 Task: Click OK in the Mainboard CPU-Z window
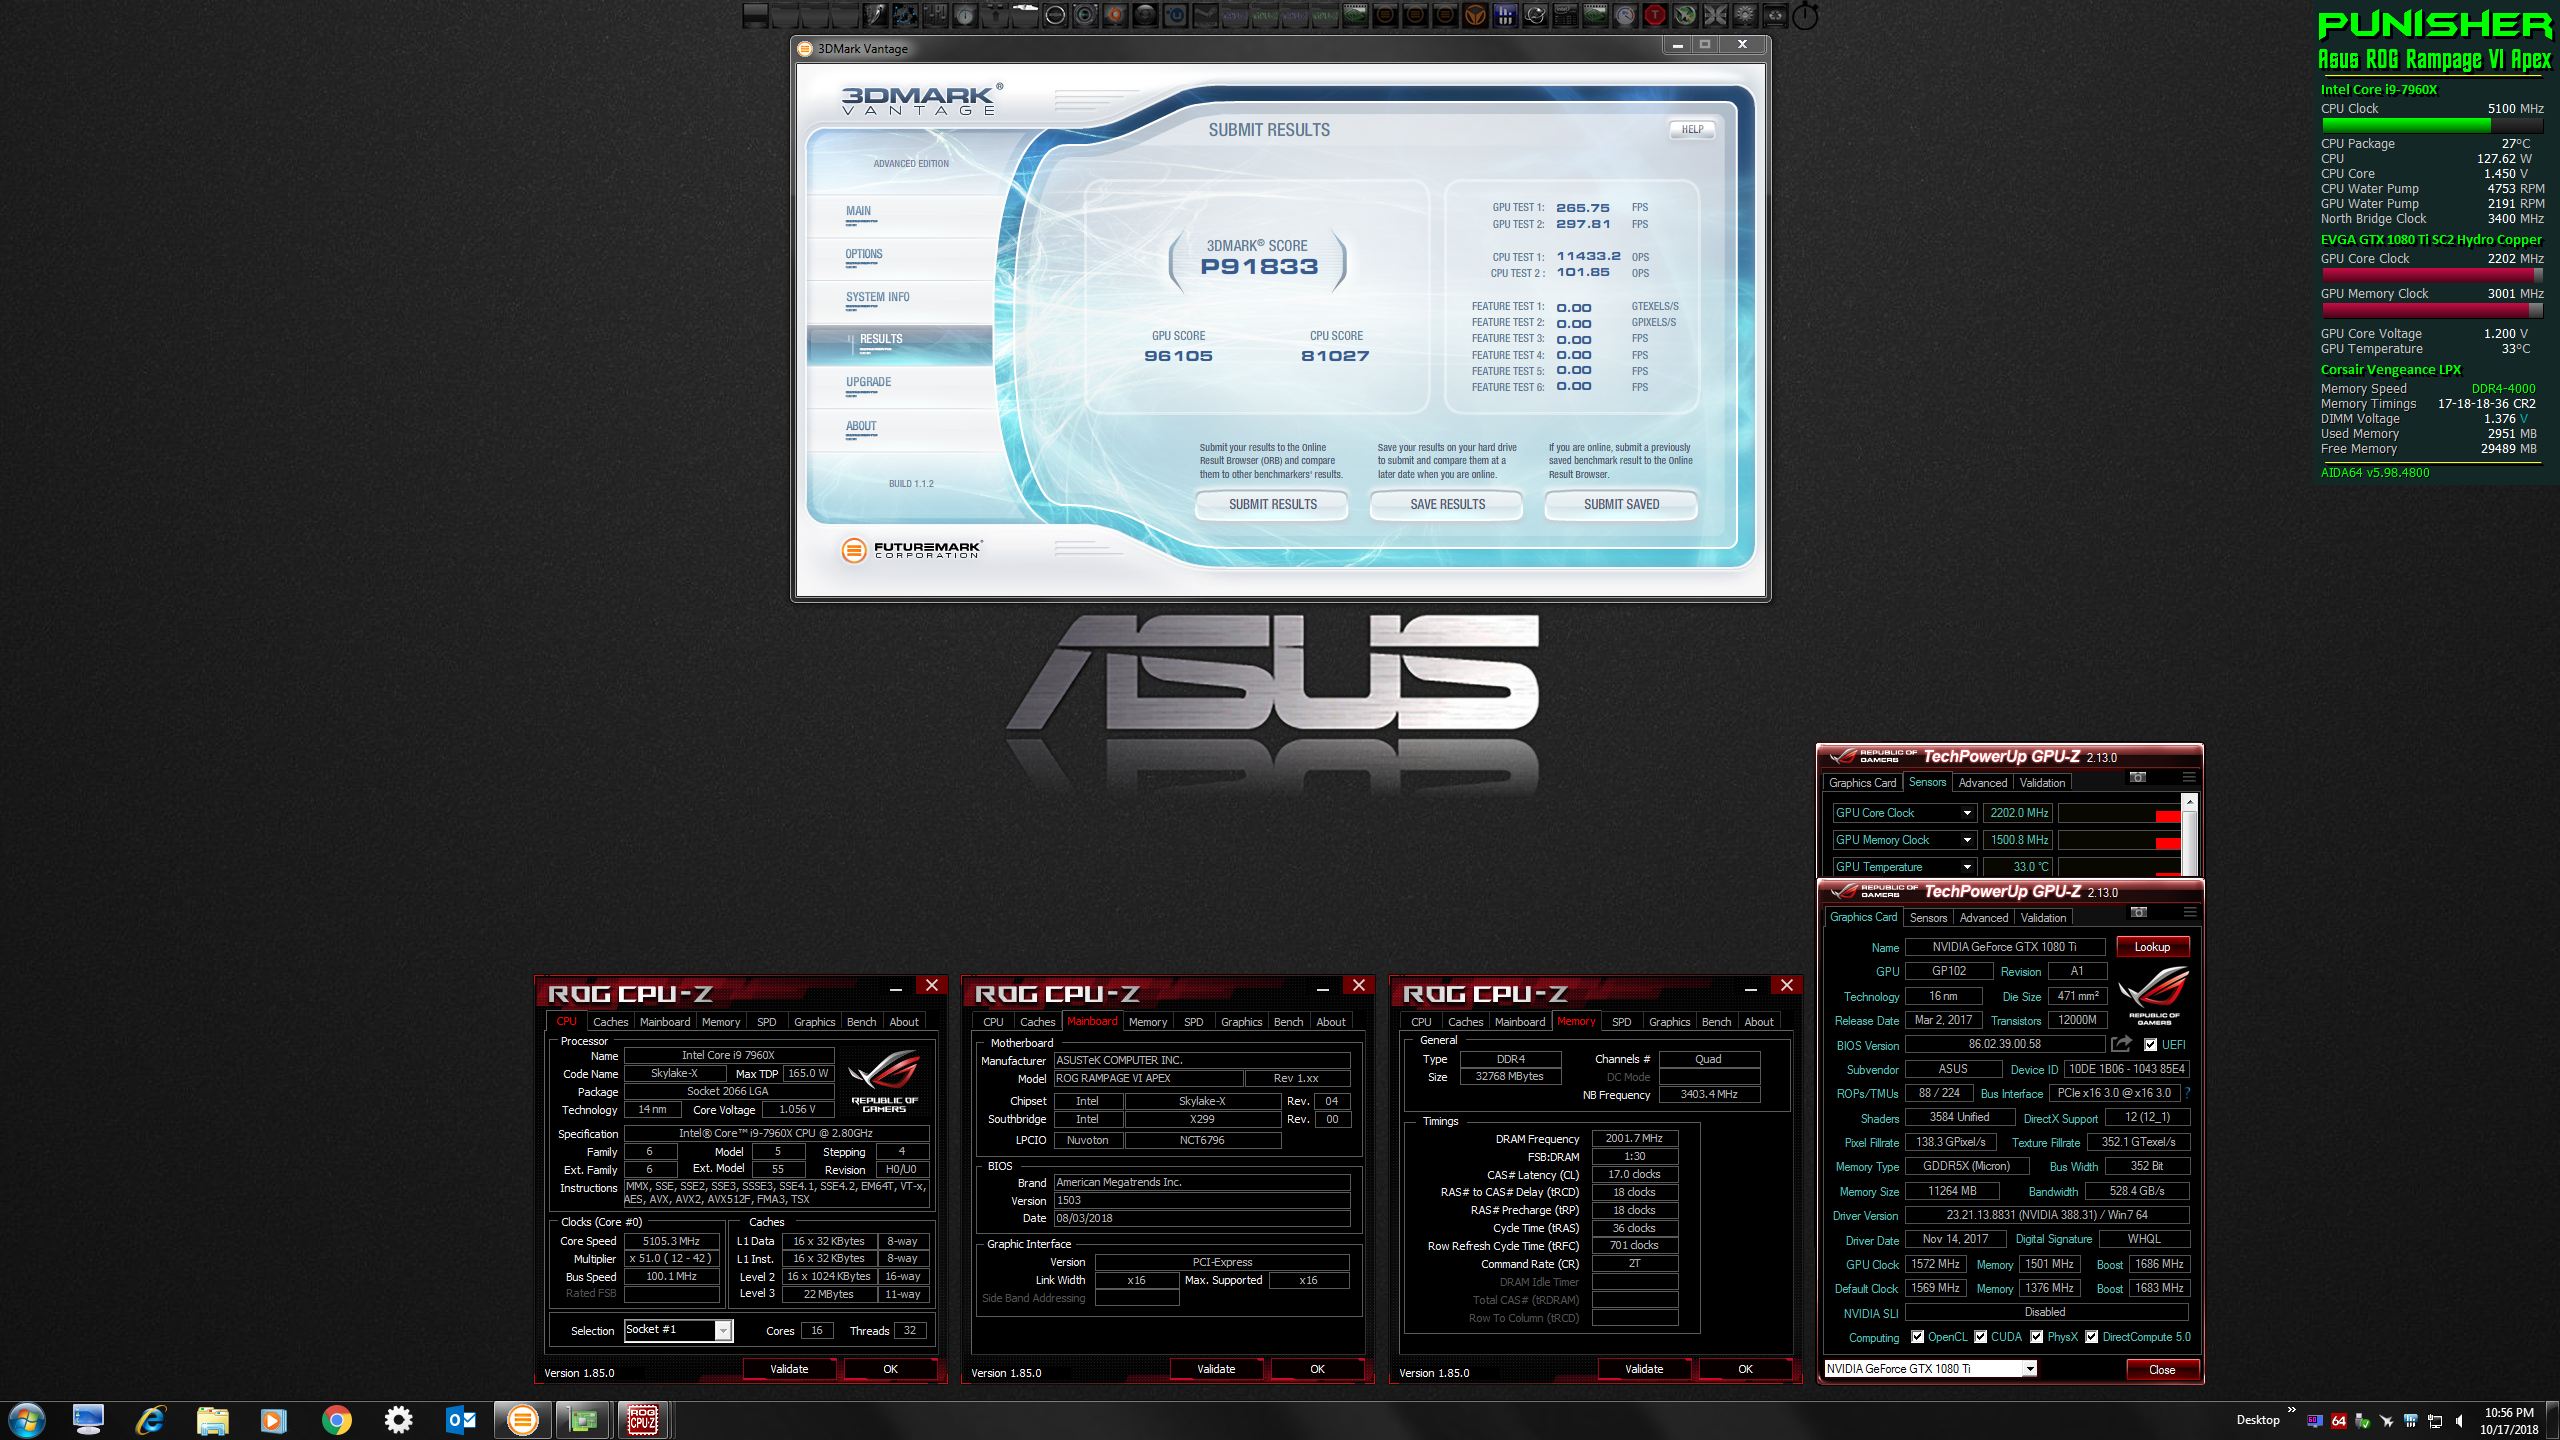pos(1317,1369)
